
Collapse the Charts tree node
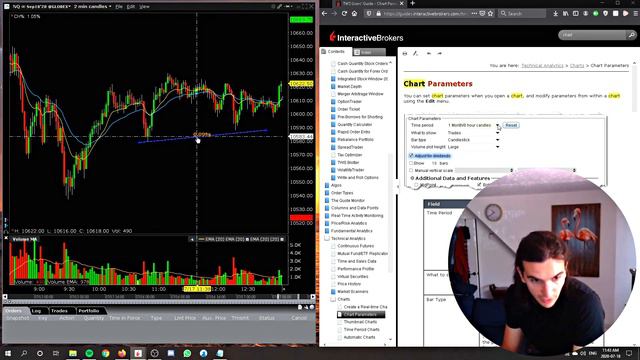333,299
